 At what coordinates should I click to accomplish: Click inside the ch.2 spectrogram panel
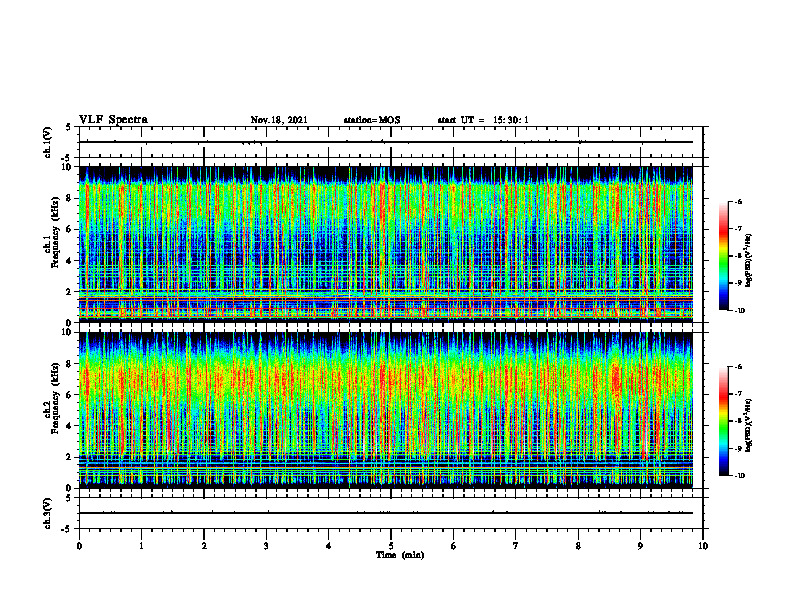pos(386,410)
